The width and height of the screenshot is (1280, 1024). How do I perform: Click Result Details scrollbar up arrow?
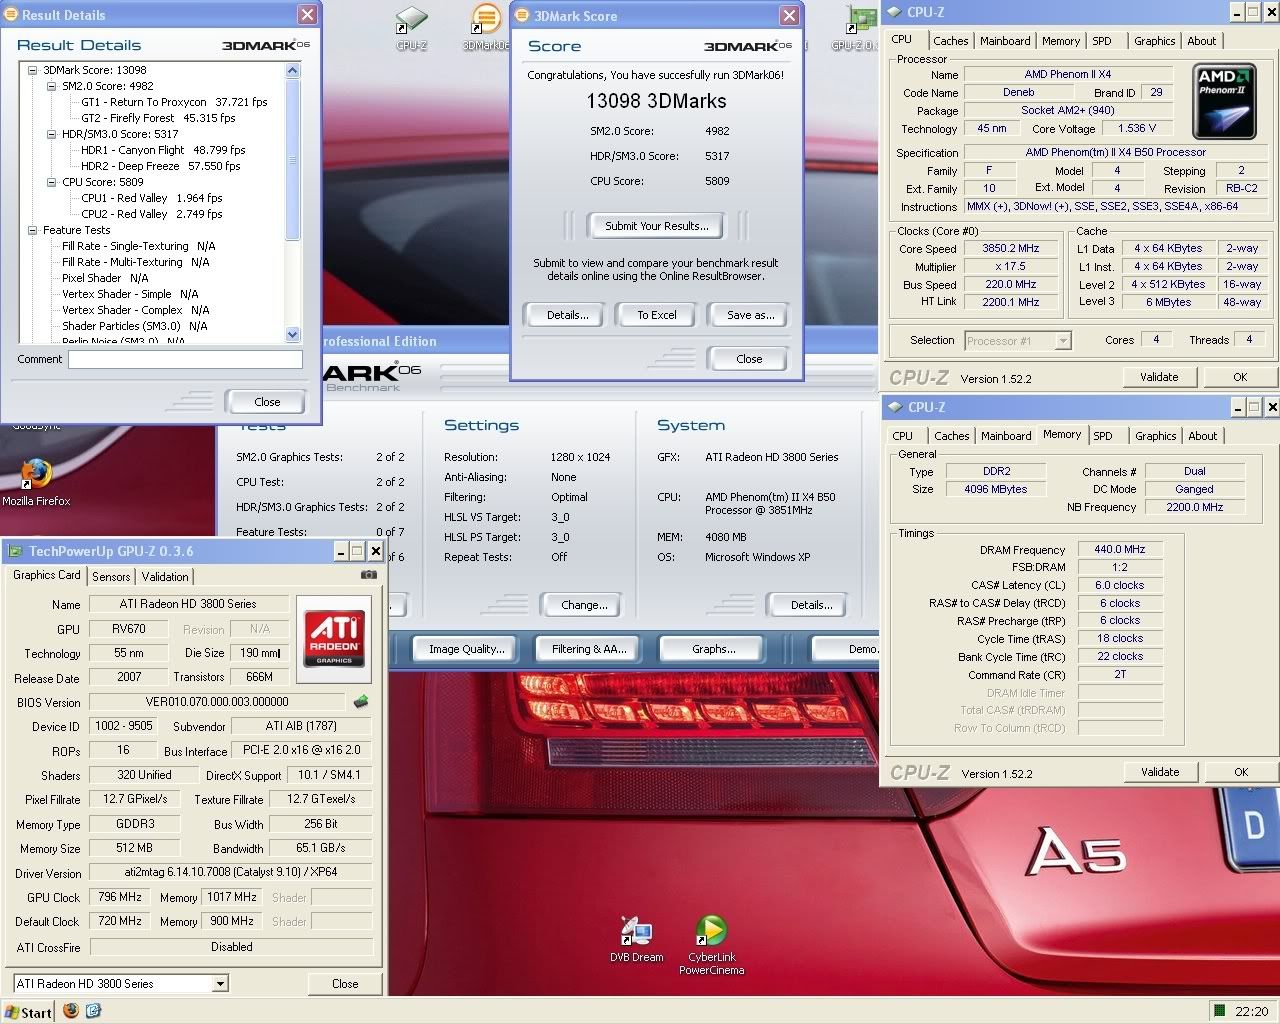[x=292, y=71]
